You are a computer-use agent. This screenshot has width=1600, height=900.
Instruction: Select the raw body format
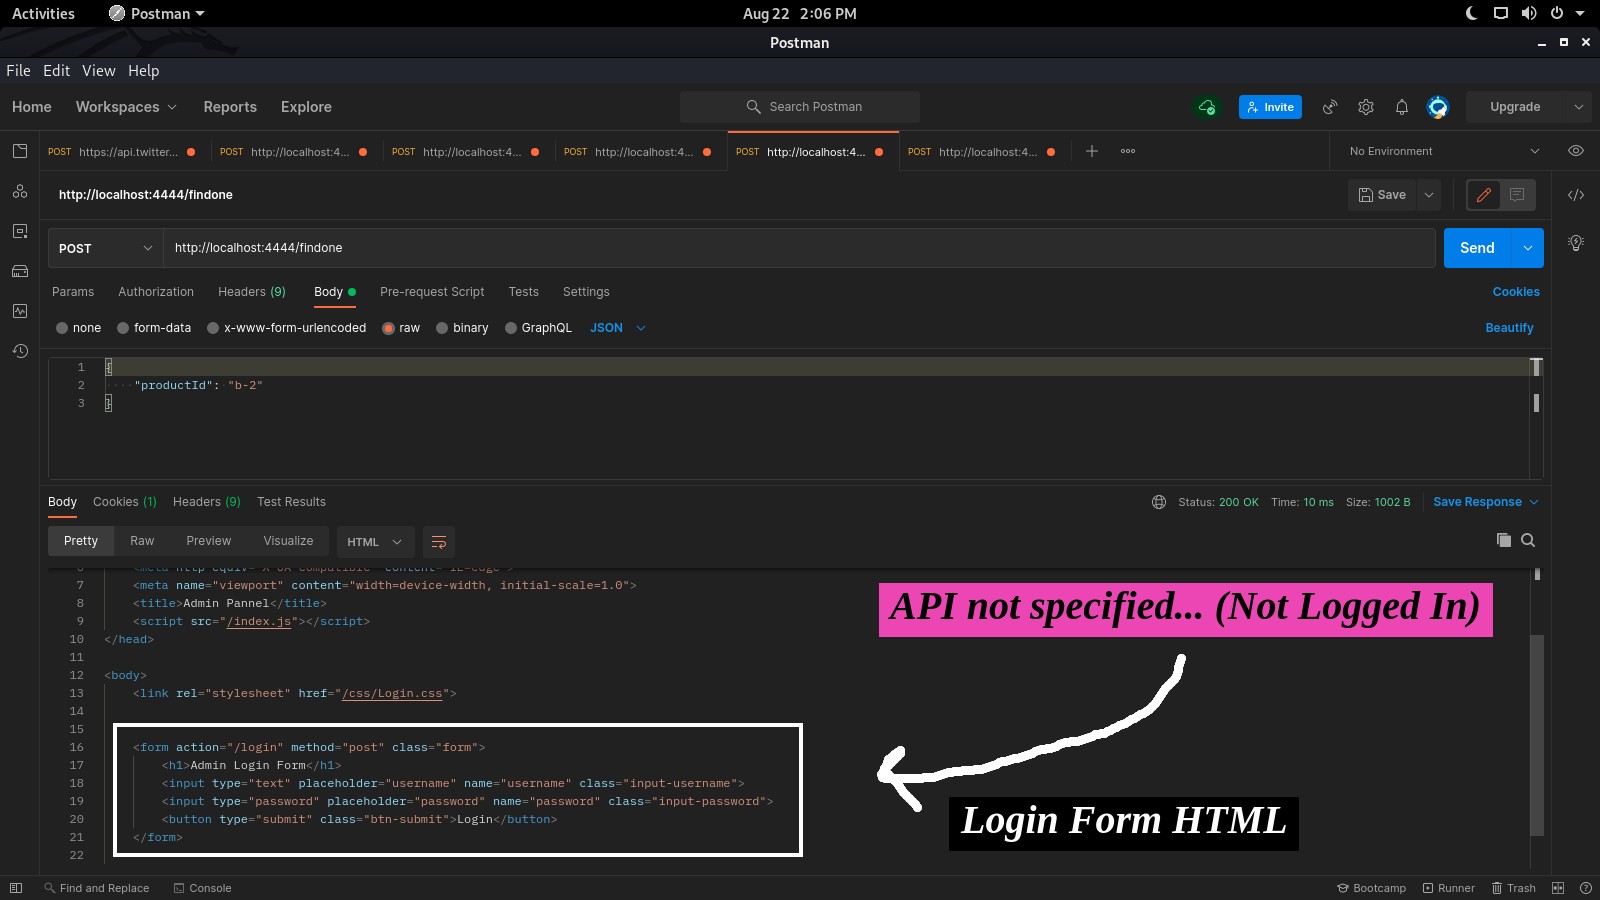[400, 327]
